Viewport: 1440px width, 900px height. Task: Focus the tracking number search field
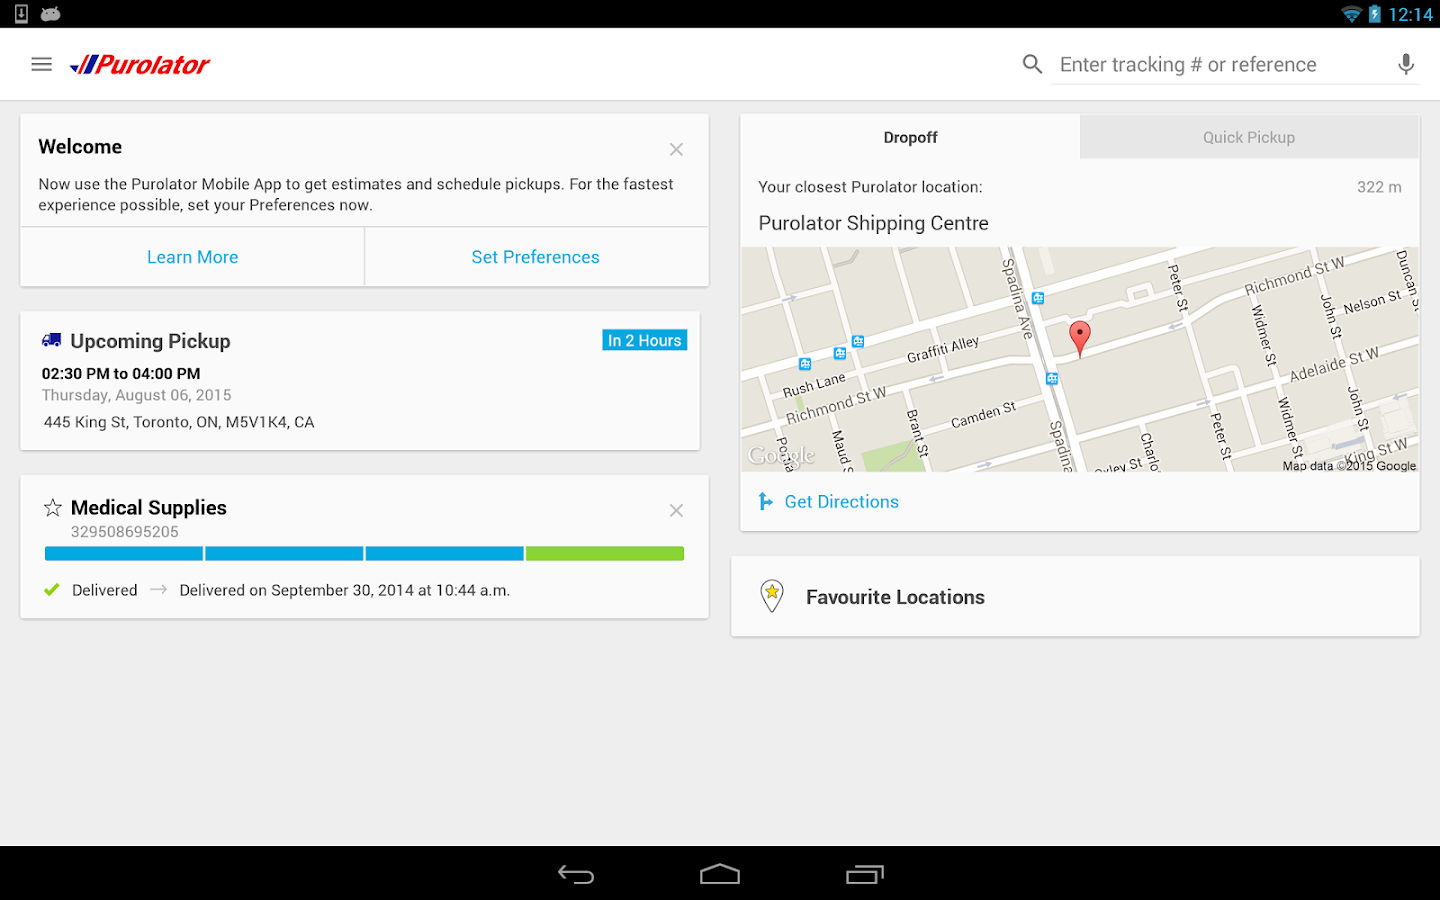[1220, 65]
